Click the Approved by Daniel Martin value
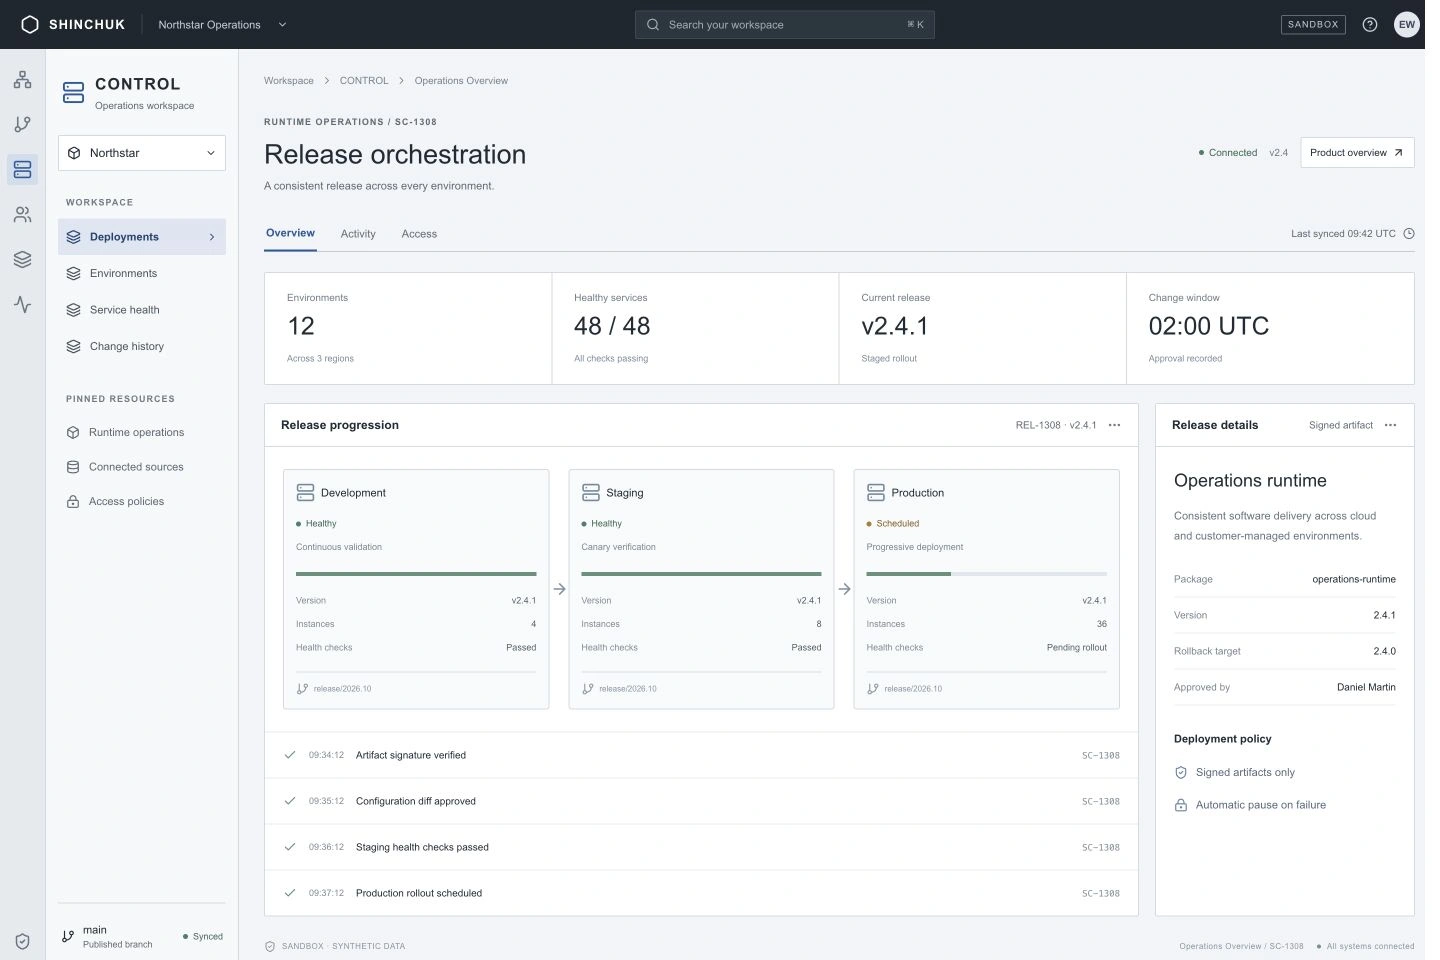1440x960 pixels. (1366, 687)
